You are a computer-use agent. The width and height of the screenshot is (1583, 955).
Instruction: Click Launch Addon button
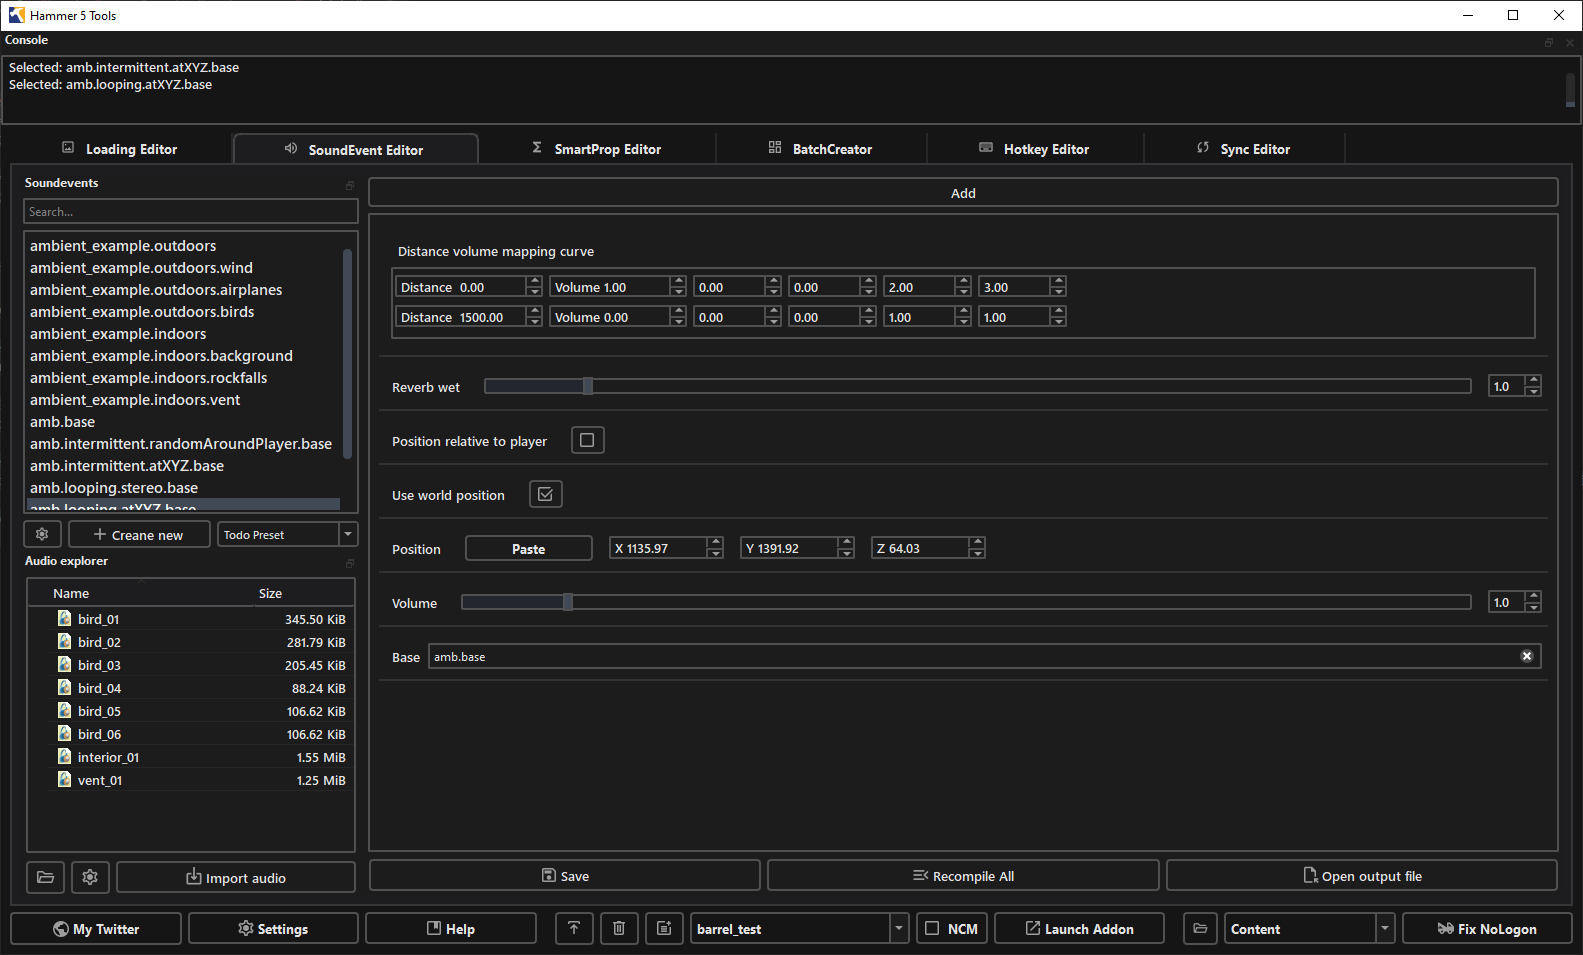pos(1079,928)
